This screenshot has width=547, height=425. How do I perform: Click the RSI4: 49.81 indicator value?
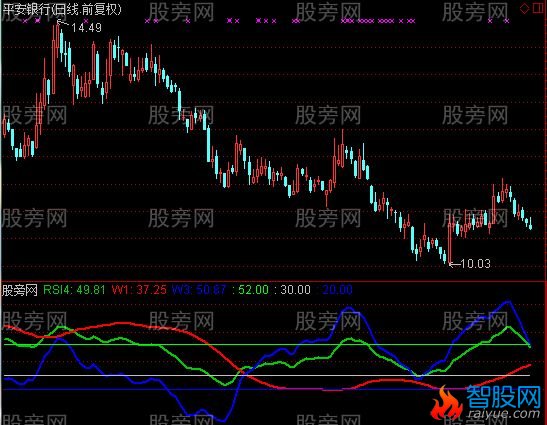coord(74,290)
